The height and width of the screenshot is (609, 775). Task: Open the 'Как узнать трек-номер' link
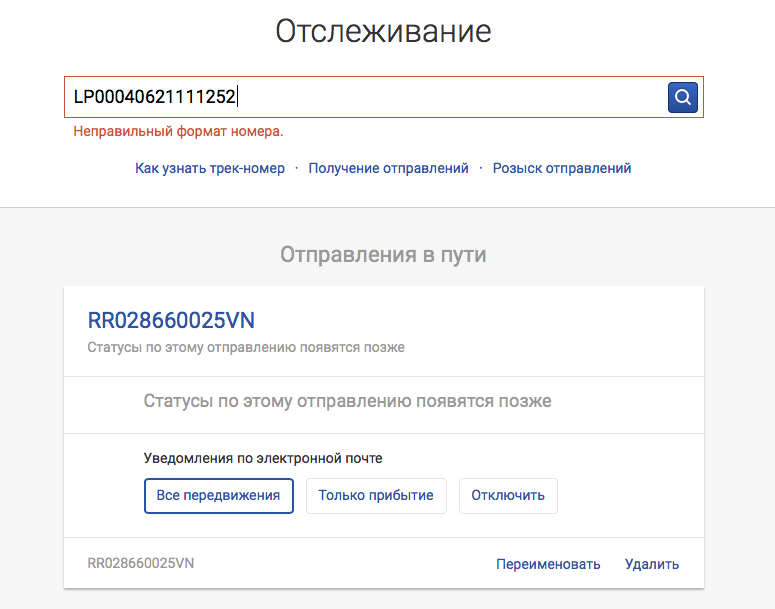coord(210,168)
